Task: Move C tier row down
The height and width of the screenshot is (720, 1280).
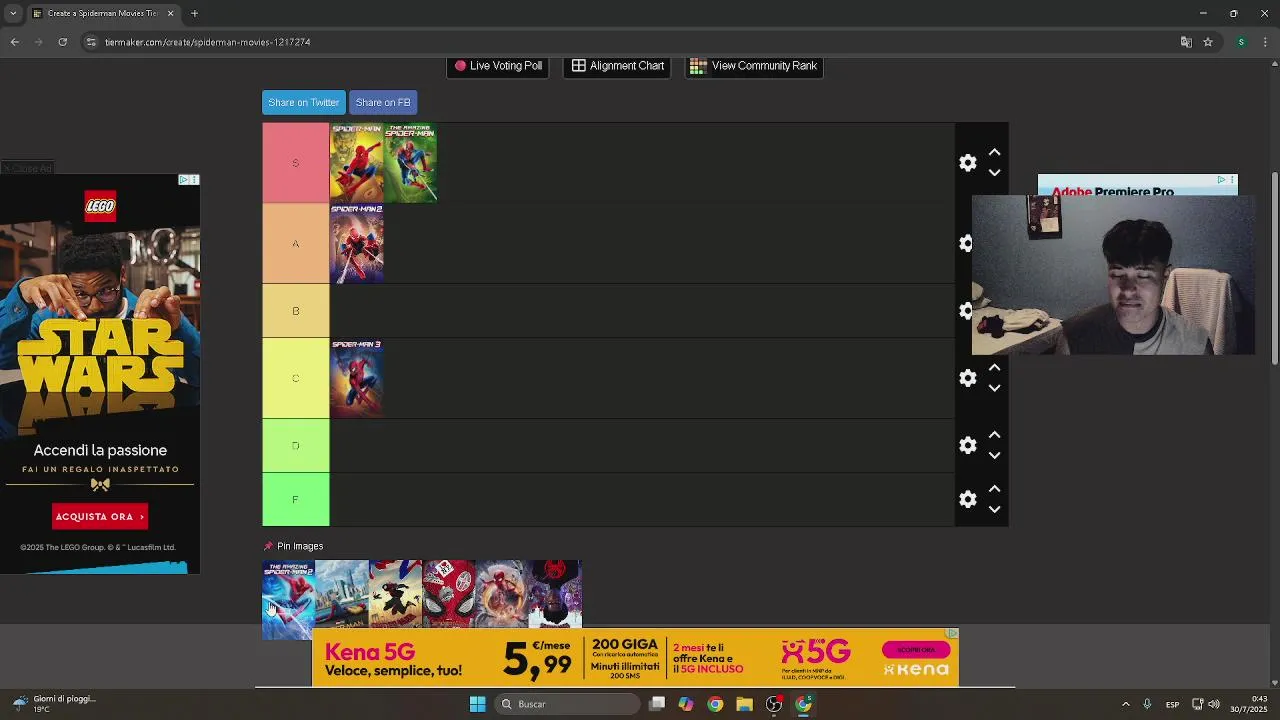Action: [994, 388]
